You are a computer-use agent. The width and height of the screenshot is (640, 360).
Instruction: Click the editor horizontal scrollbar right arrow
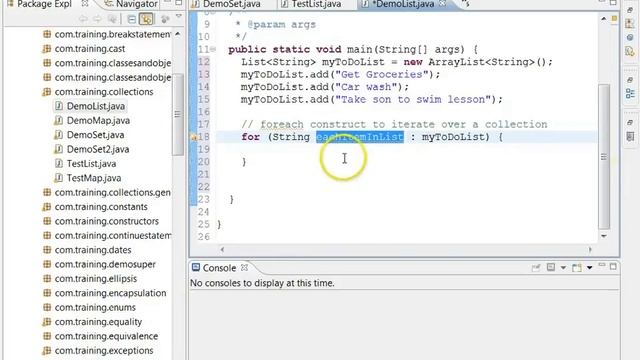590,249
